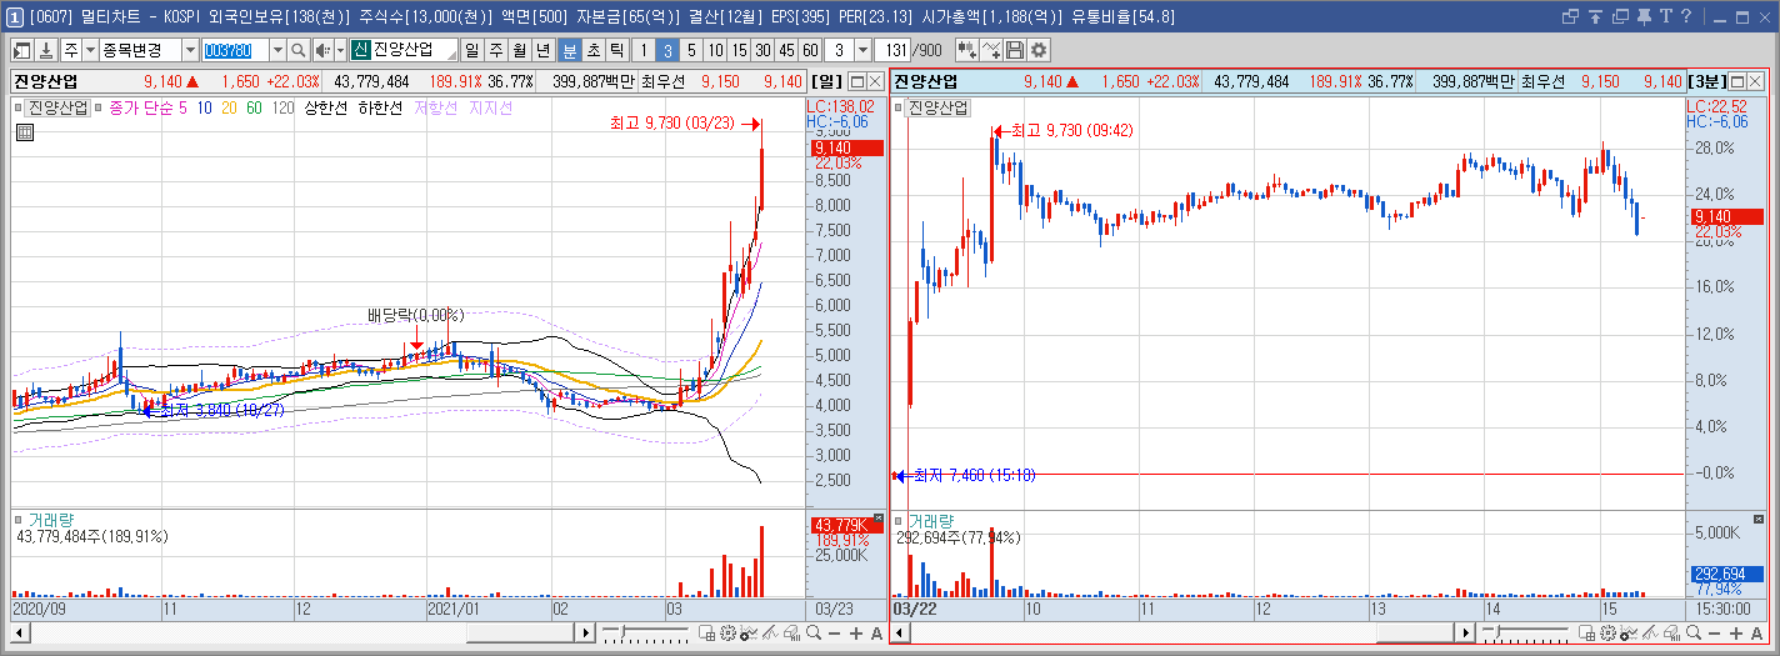1780x656 pixels.
Task: Select the 5 minute interval
Action: [x=691, y=50]
